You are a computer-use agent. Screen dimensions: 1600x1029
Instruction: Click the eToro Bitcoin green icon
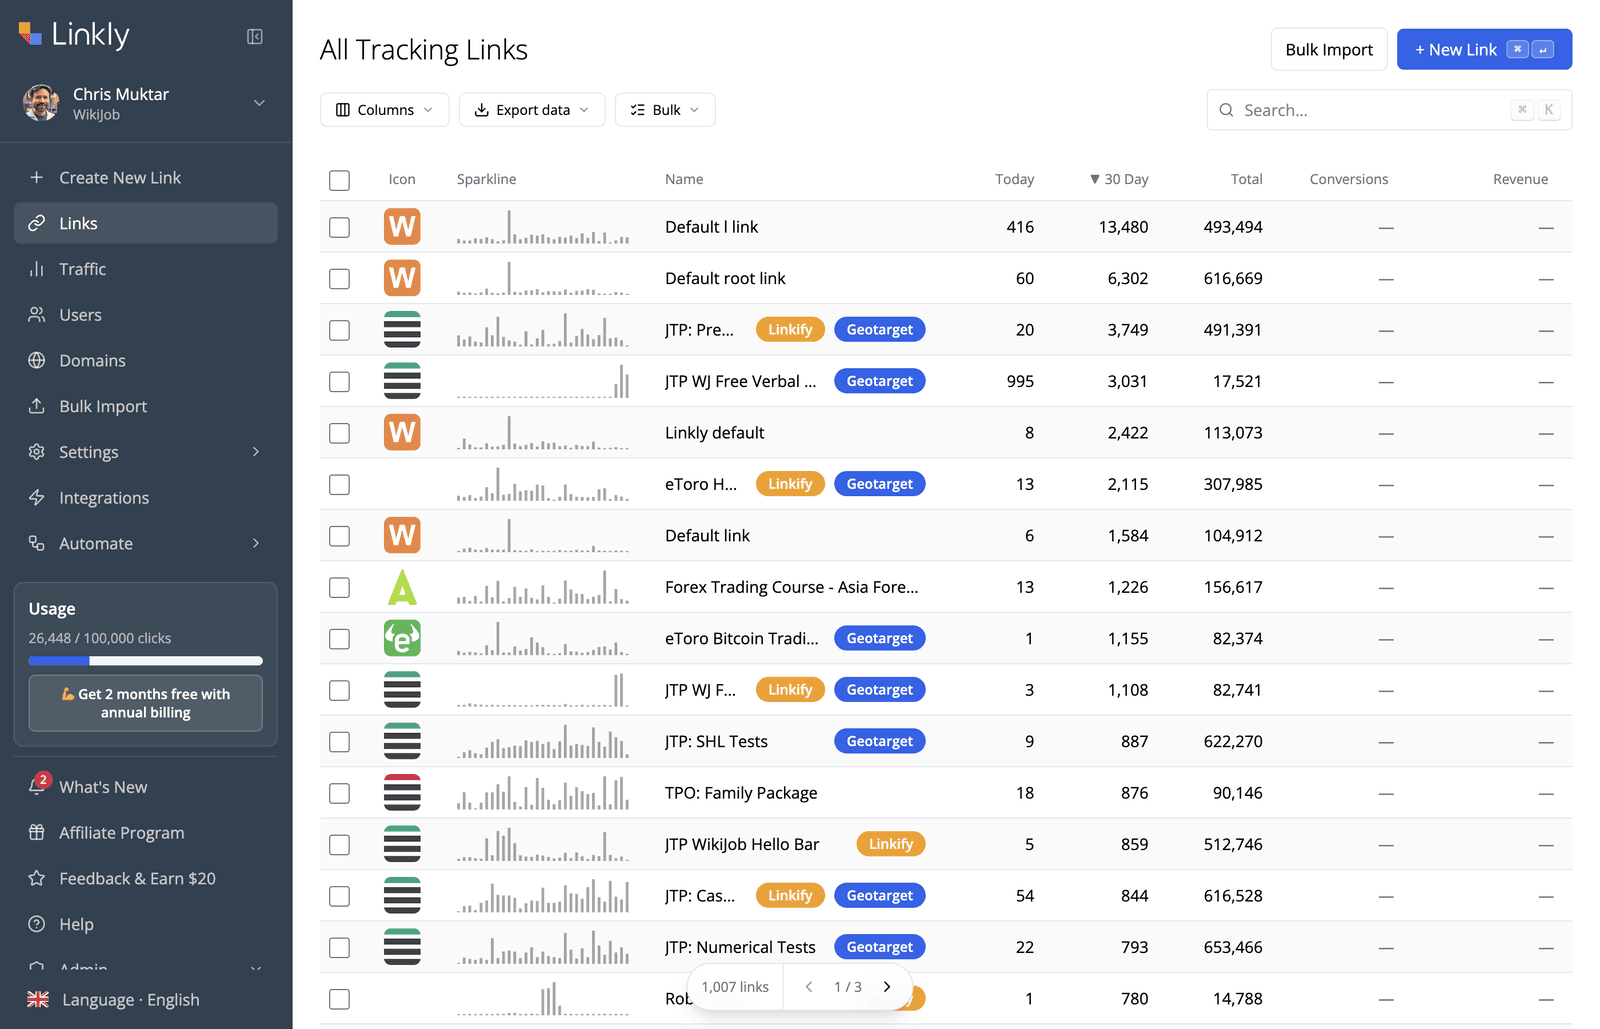tap(402, 638)
